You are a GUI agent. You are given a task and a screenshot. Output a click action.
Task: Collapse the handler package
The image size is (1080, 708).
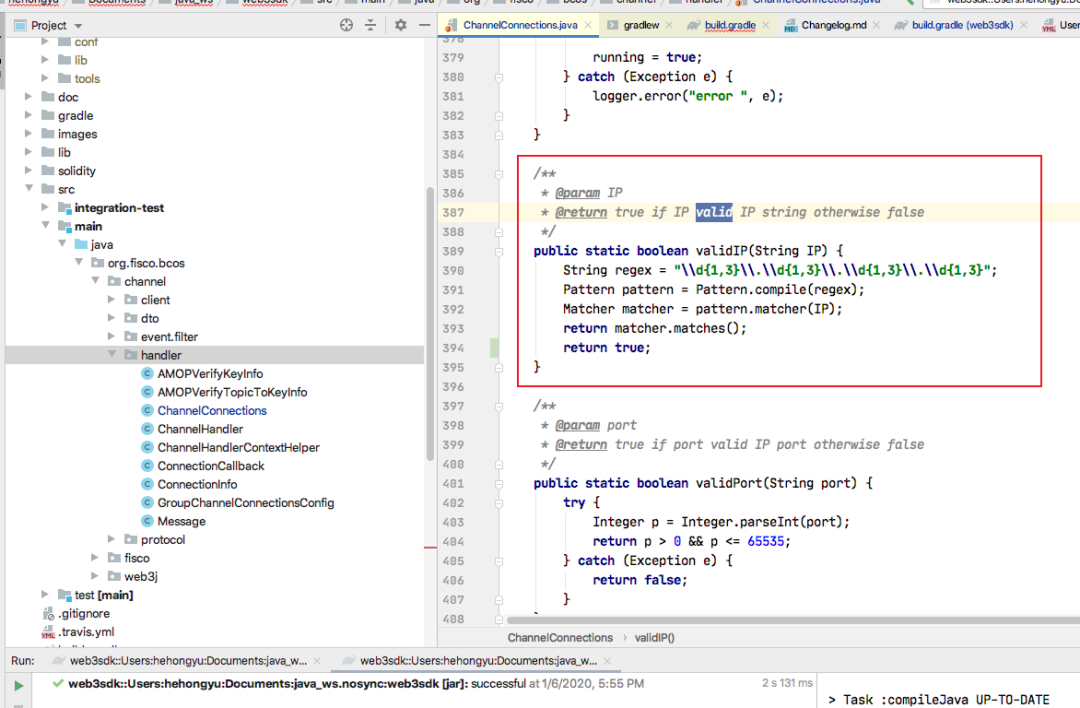pos(112,354)
